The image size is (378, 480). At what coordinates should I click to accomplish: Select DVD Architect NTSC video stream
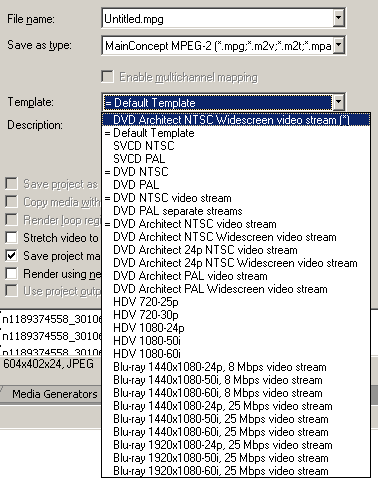[236, 224]
